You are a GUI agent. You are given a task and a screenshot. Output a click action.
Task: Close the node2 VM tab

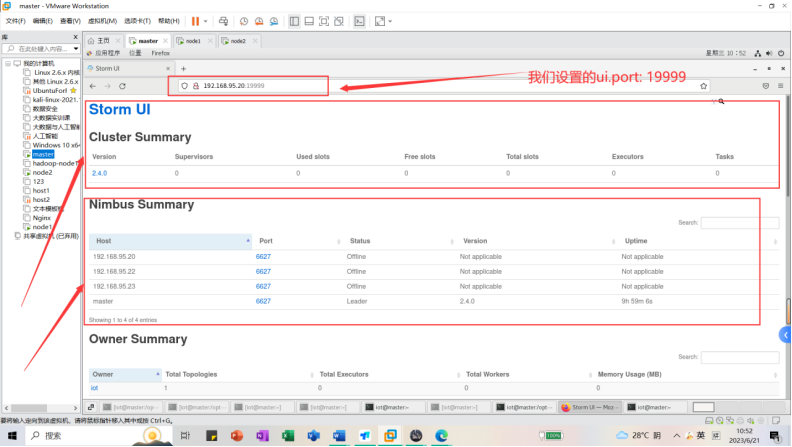click(255, 41)
